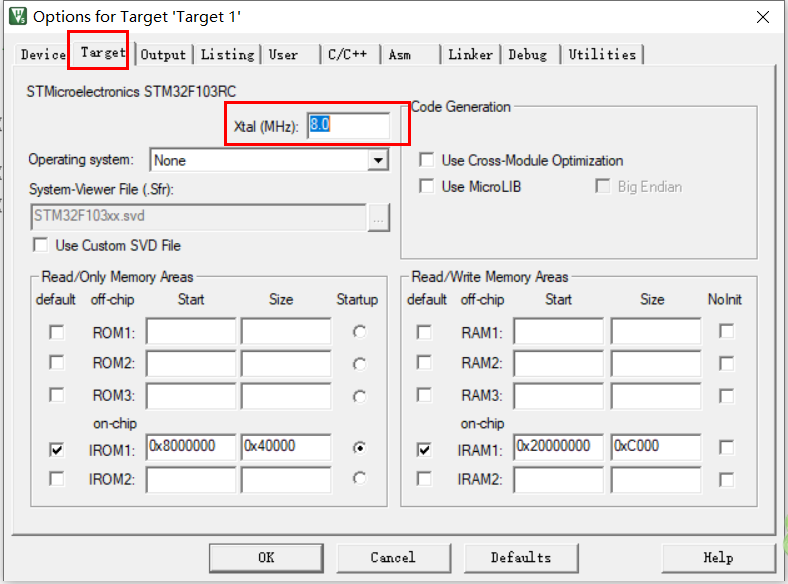Viewport: 788px width, 584px height.
Task: Select the IROM1 Startup radio button
Action: click(x=359, y=447)
